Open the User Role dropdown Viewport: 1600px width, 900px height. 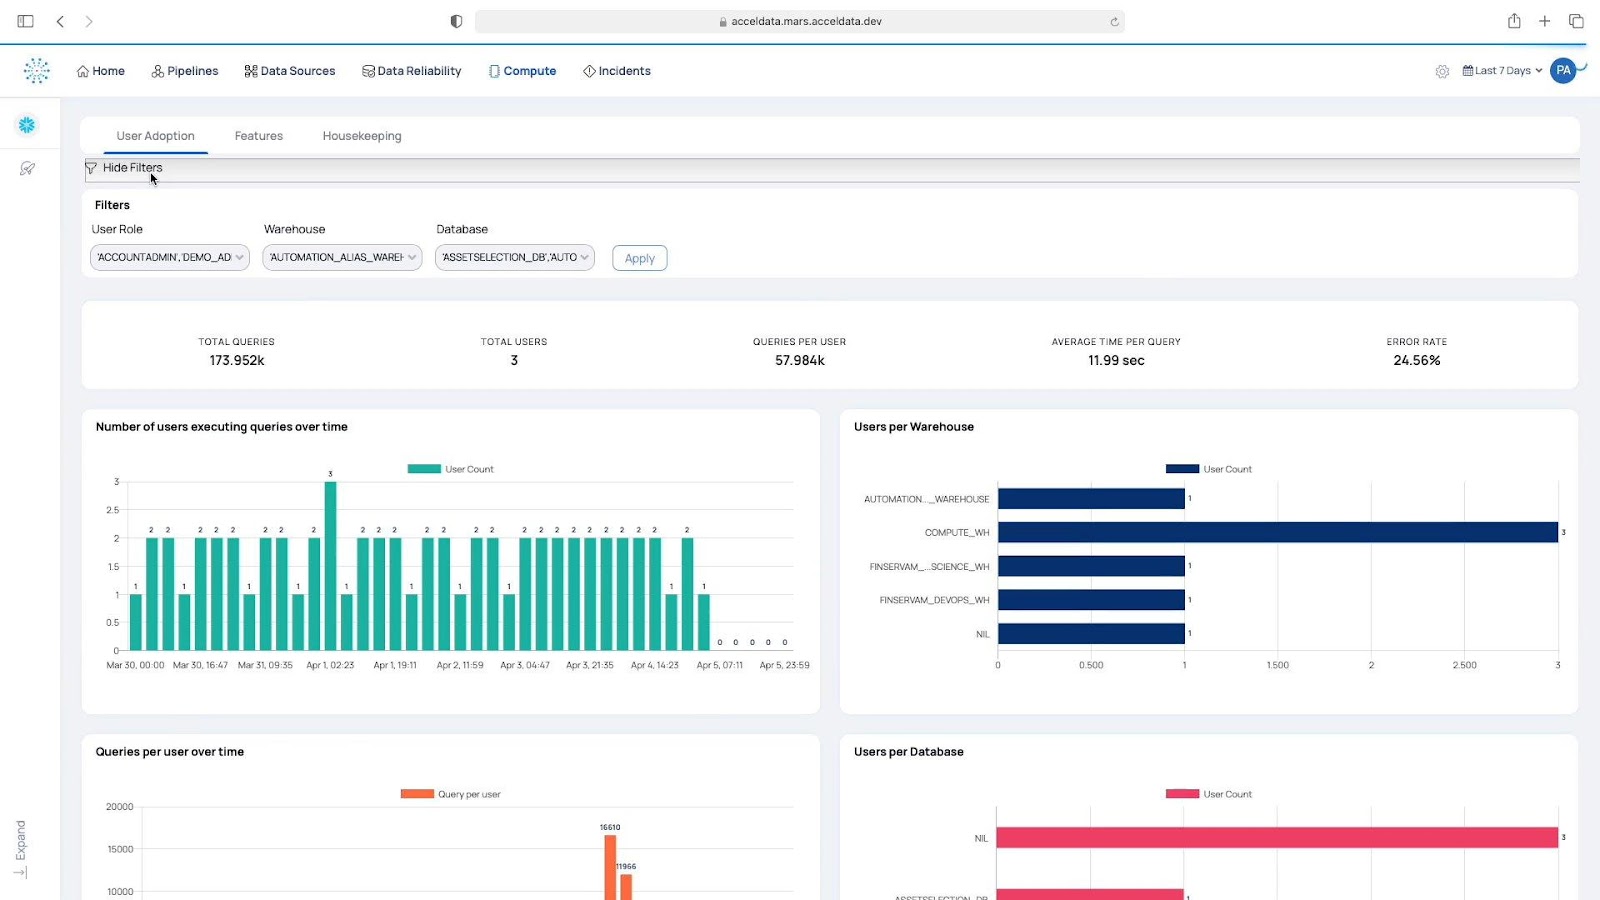coord(169,258)
